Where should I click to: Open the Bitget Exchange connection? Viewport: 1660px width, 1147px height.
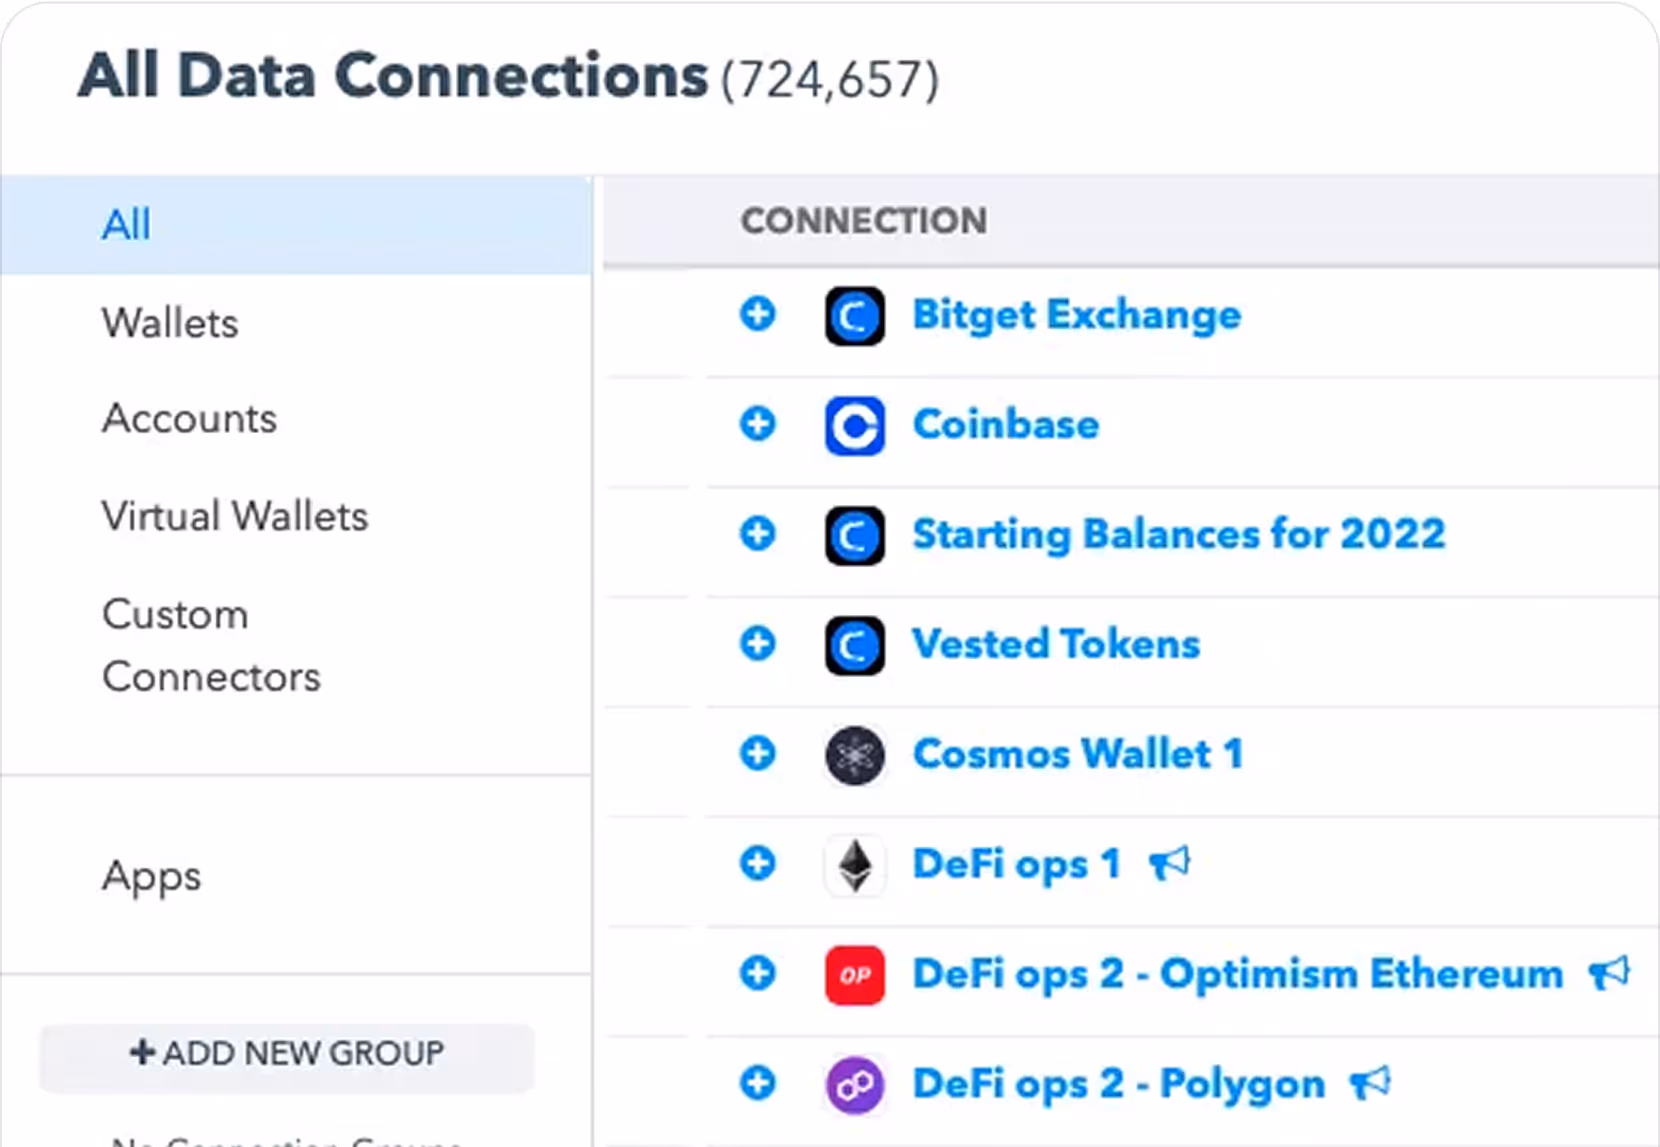click(1077, 315)
